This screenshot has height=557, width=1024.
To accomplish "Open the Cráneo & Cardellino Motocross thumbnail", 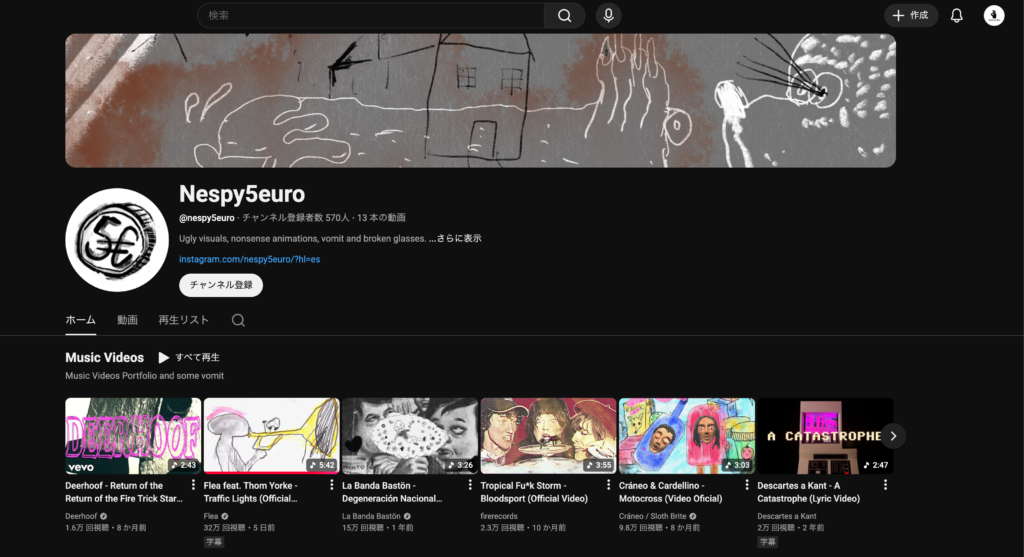I will click(x=686, y=435).
